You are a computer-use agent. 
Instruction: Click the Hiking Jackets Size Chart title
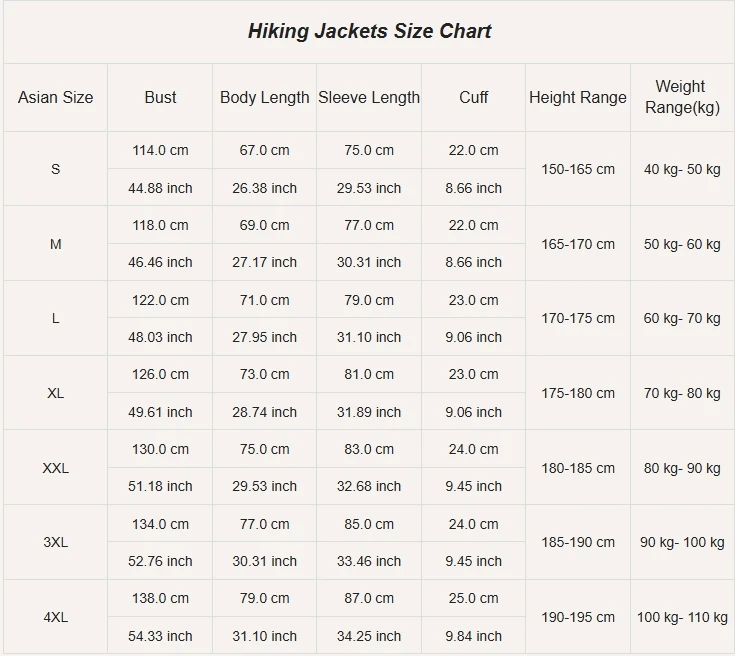[369, 31]
